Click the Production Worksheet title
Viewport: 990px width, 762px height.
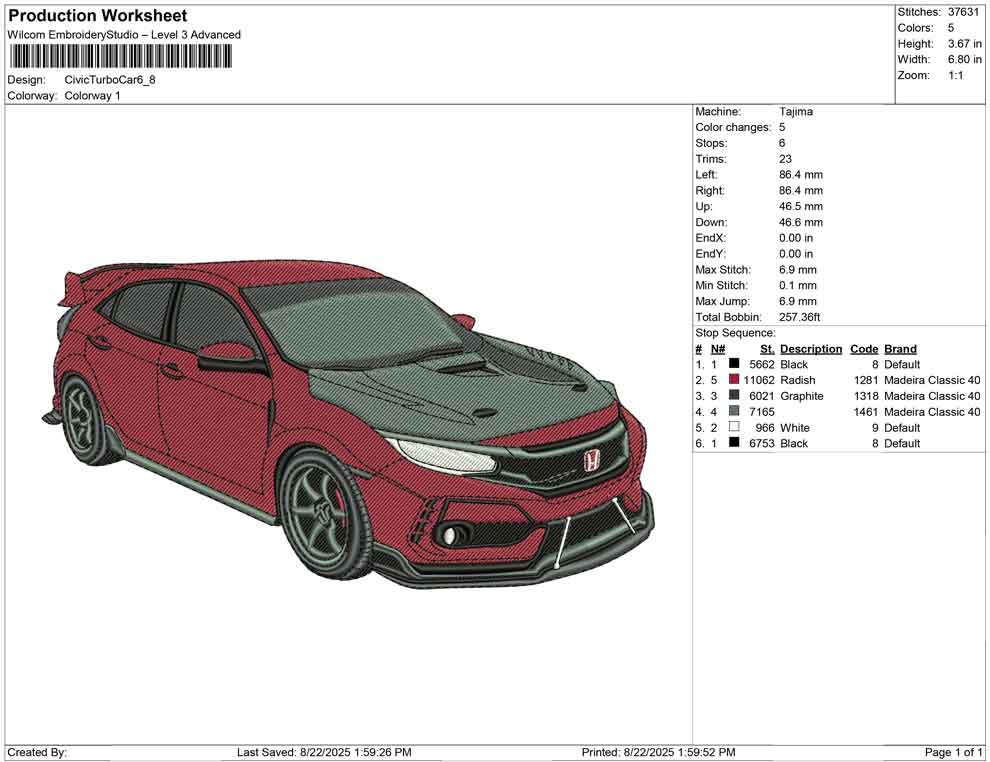(x=97, y=16)
